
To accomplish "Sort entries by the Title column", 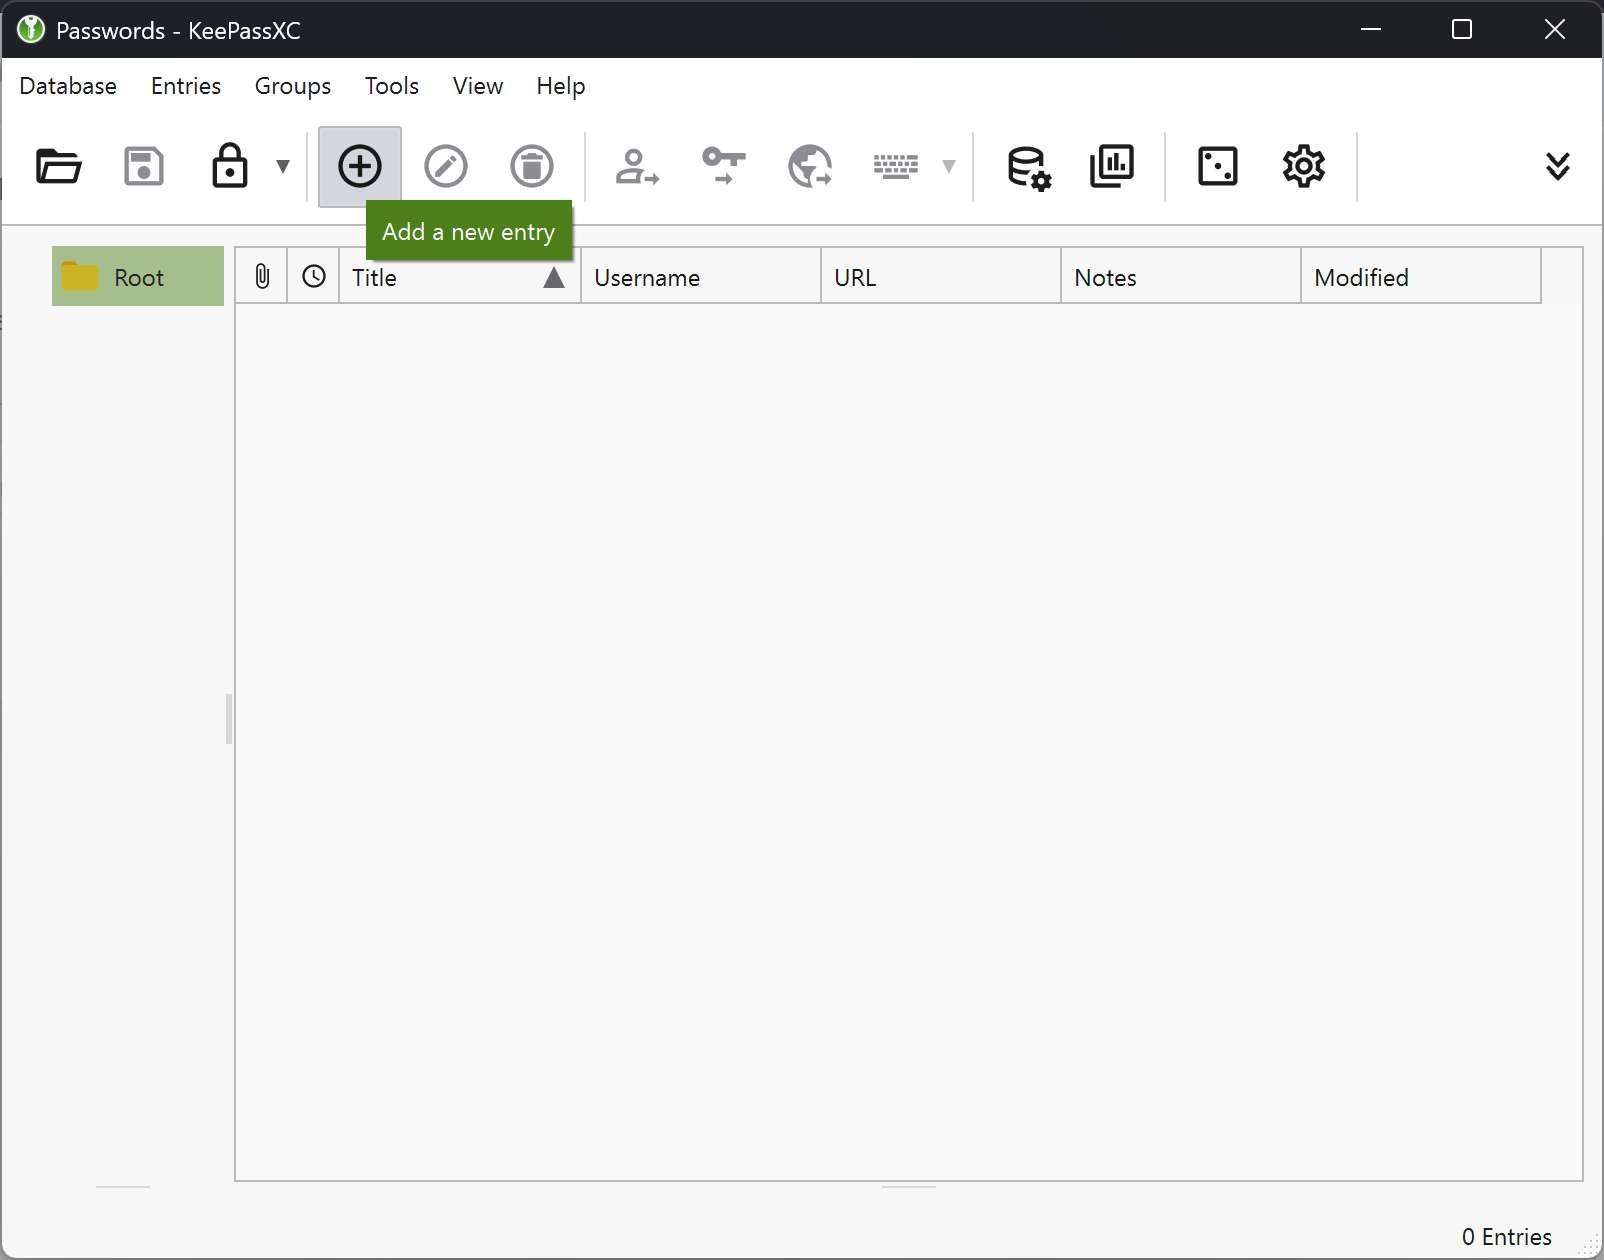I will coord(440,277).
